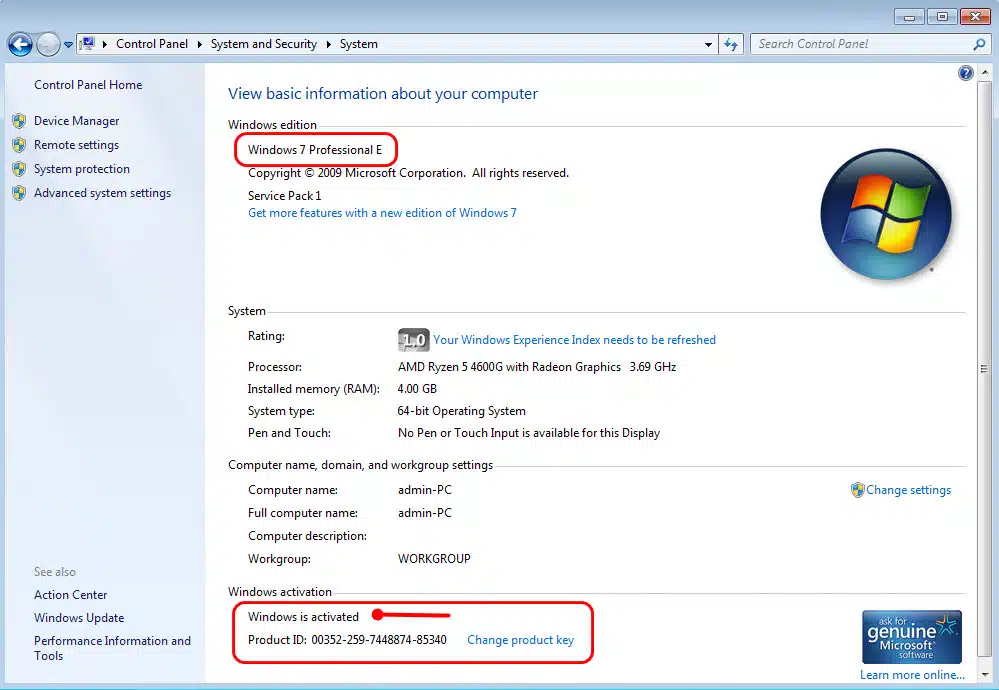Click the Refresh button beside address bar
Image resolution: width=999 pixels, height=690 pixels.
pyautogui.click(x=731, y=45)
